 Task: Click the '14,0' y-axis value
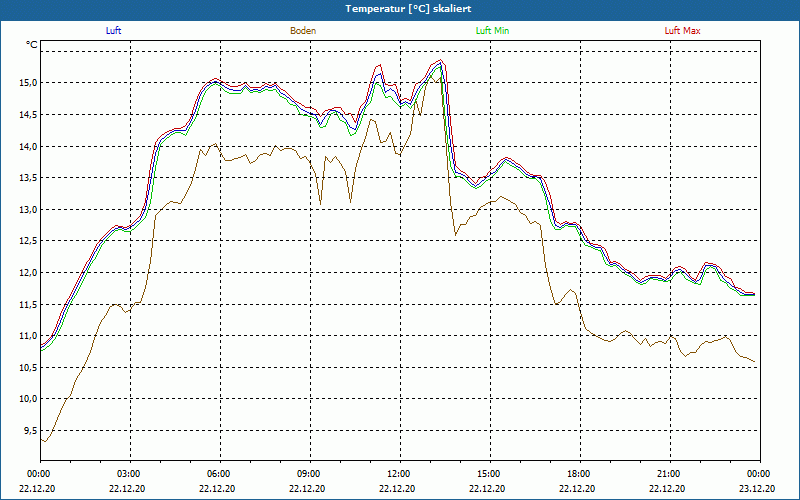pyautogui.click(x=29, y=146)
